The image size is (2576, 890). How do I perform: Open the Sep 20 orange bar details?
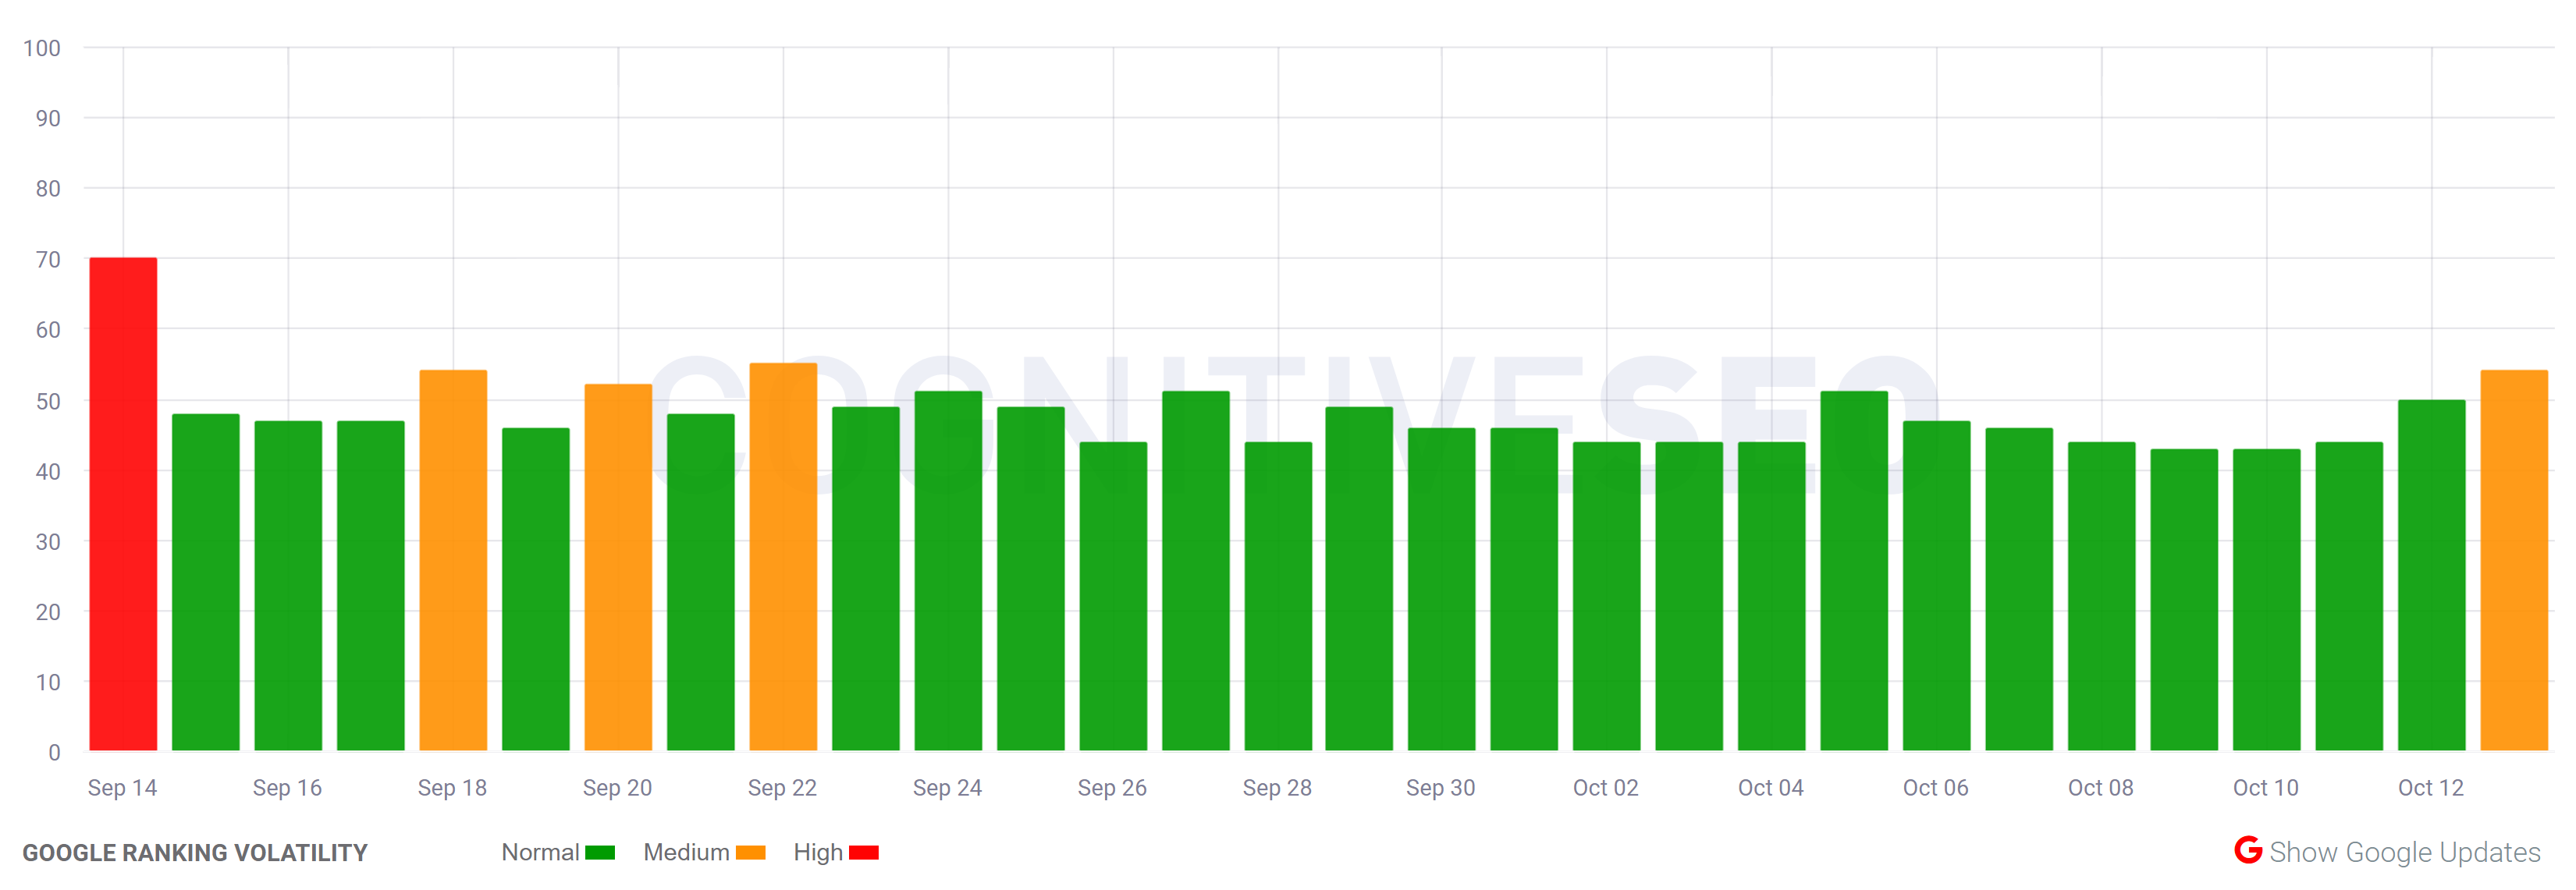point(617,560)
